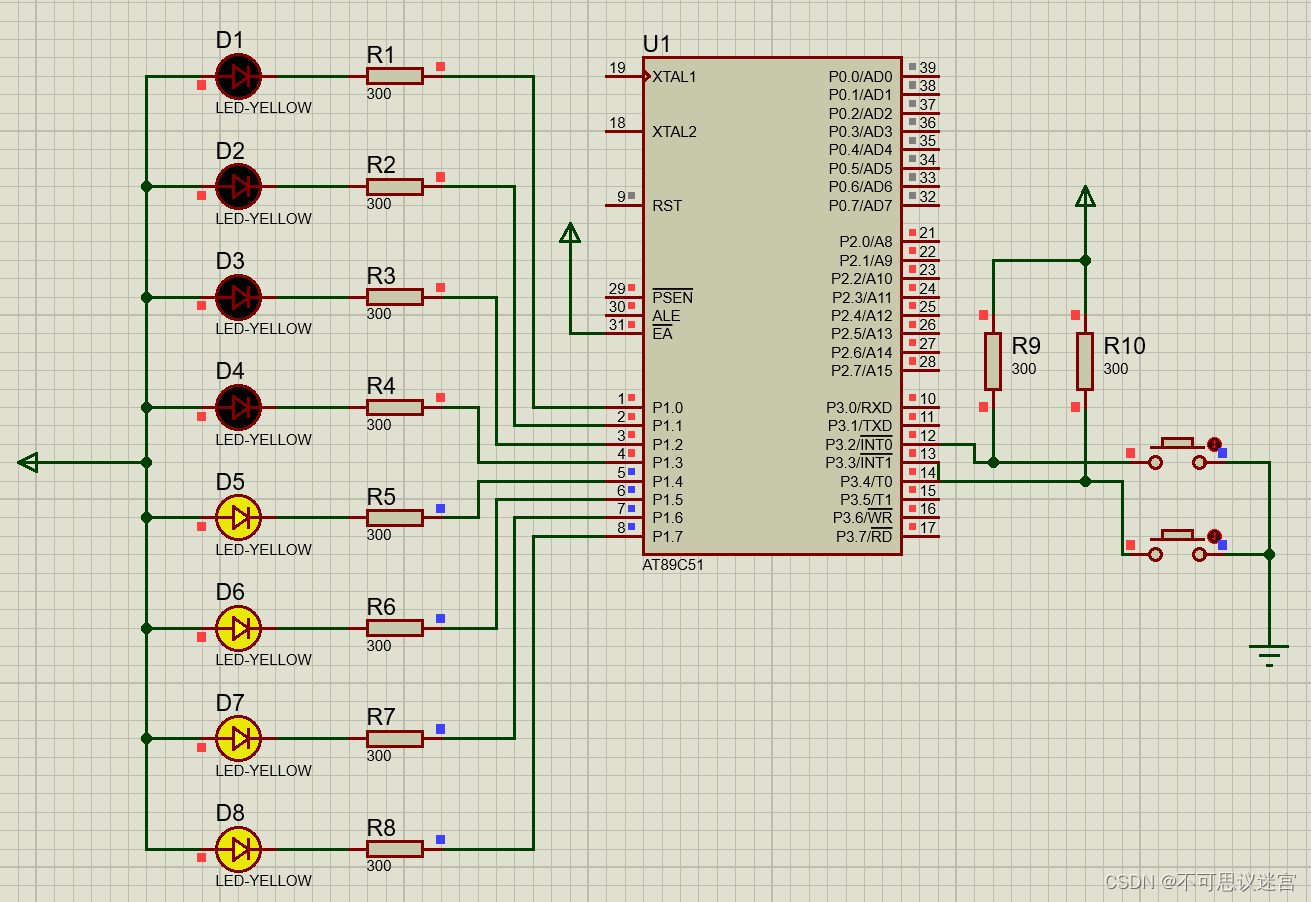Screen dimensions: 1311x902
Task: Select the D4 LED symbol
Action: pyautogui.click(x=239, y=407)
